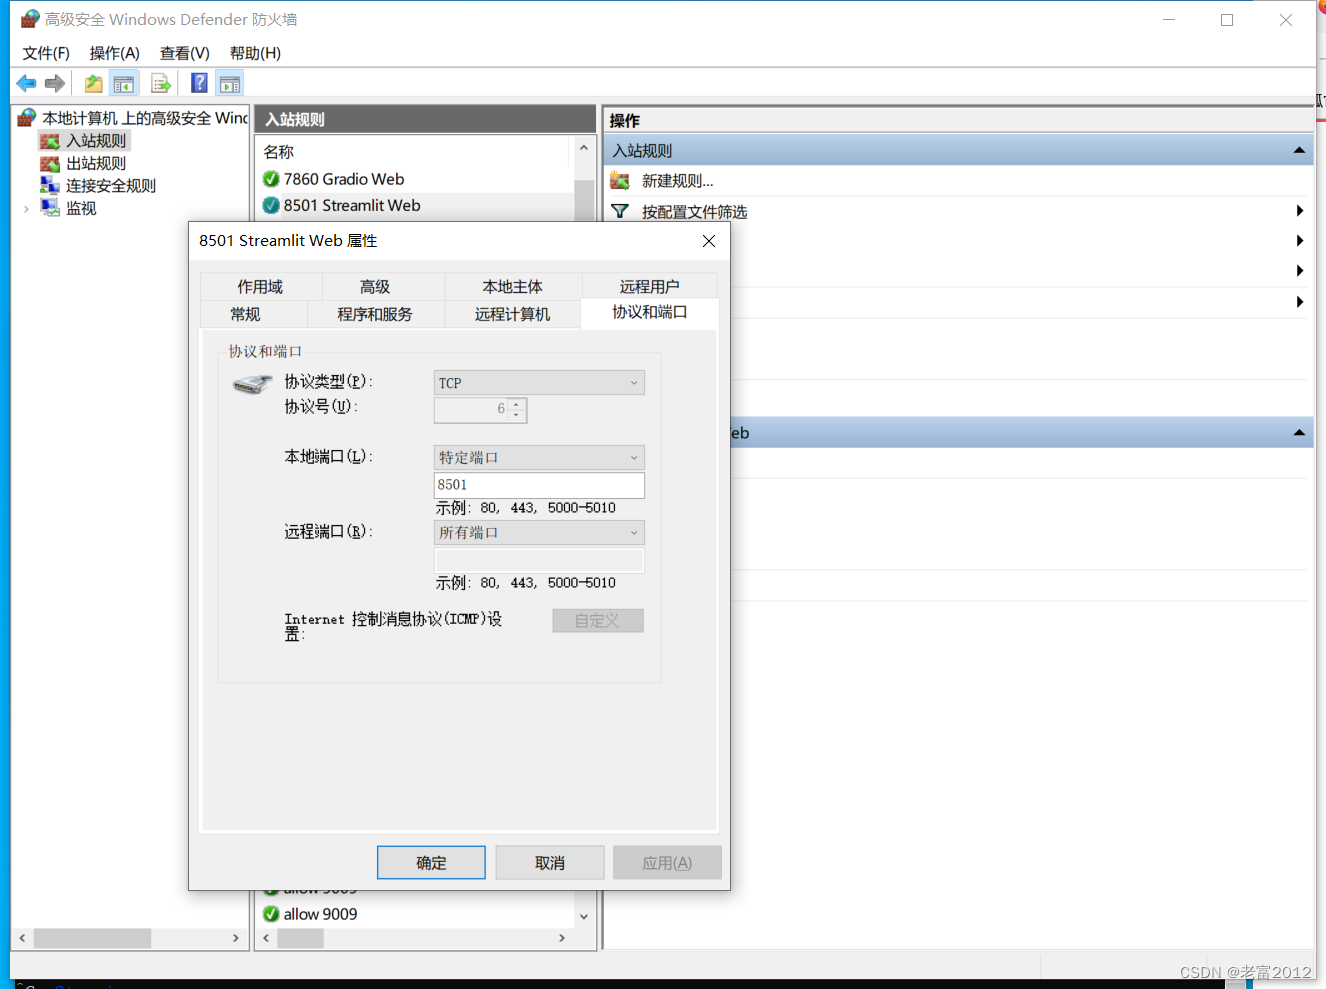
Task: Click the back arrow toolbar icon
Action: pyautogui.click(x=26, y=84)
